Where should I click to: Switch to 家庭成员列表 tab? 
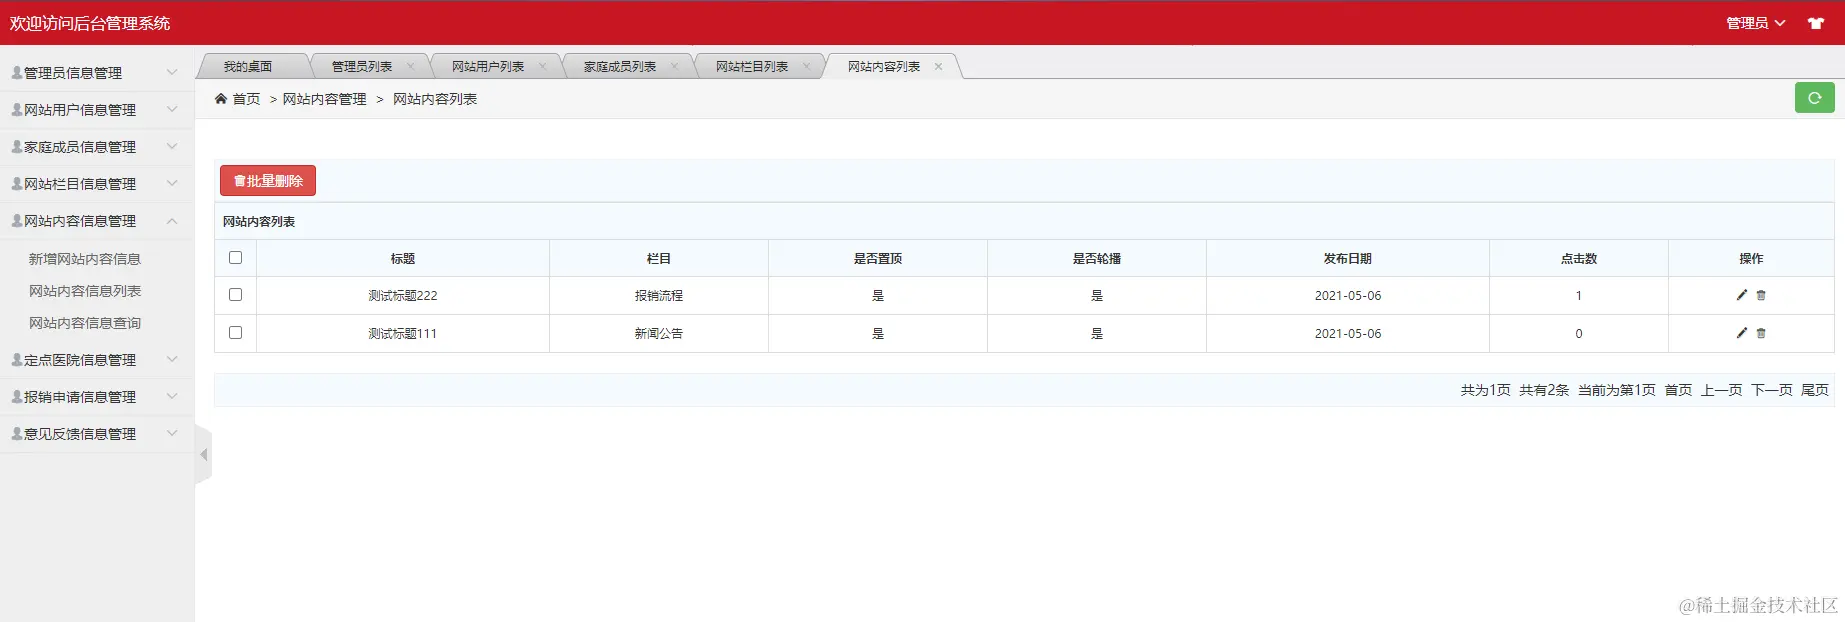point(620,67)
